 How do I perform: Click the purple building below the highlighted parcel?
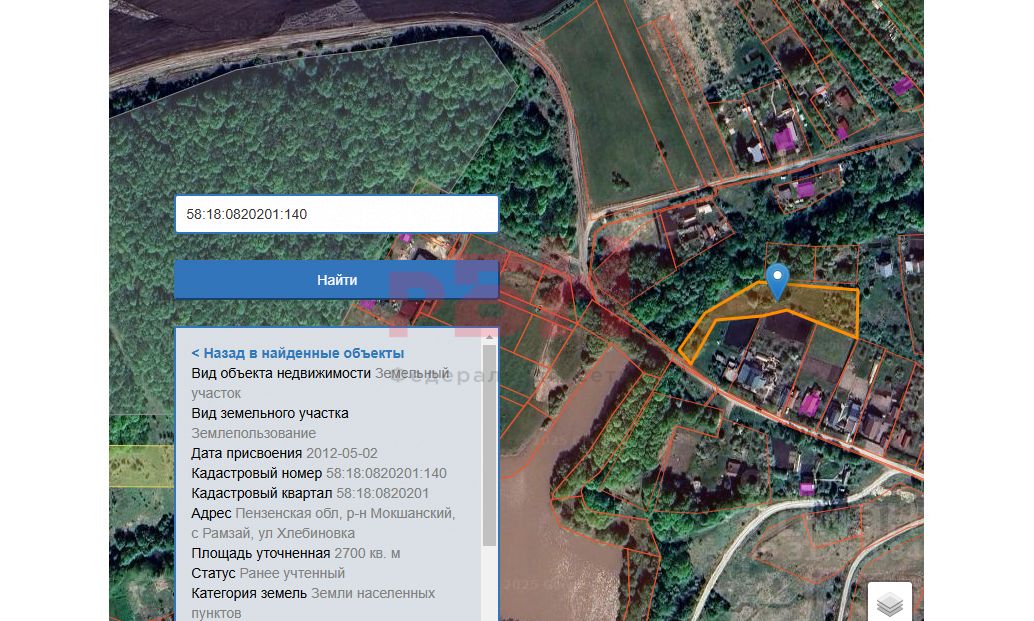point(810,403)
